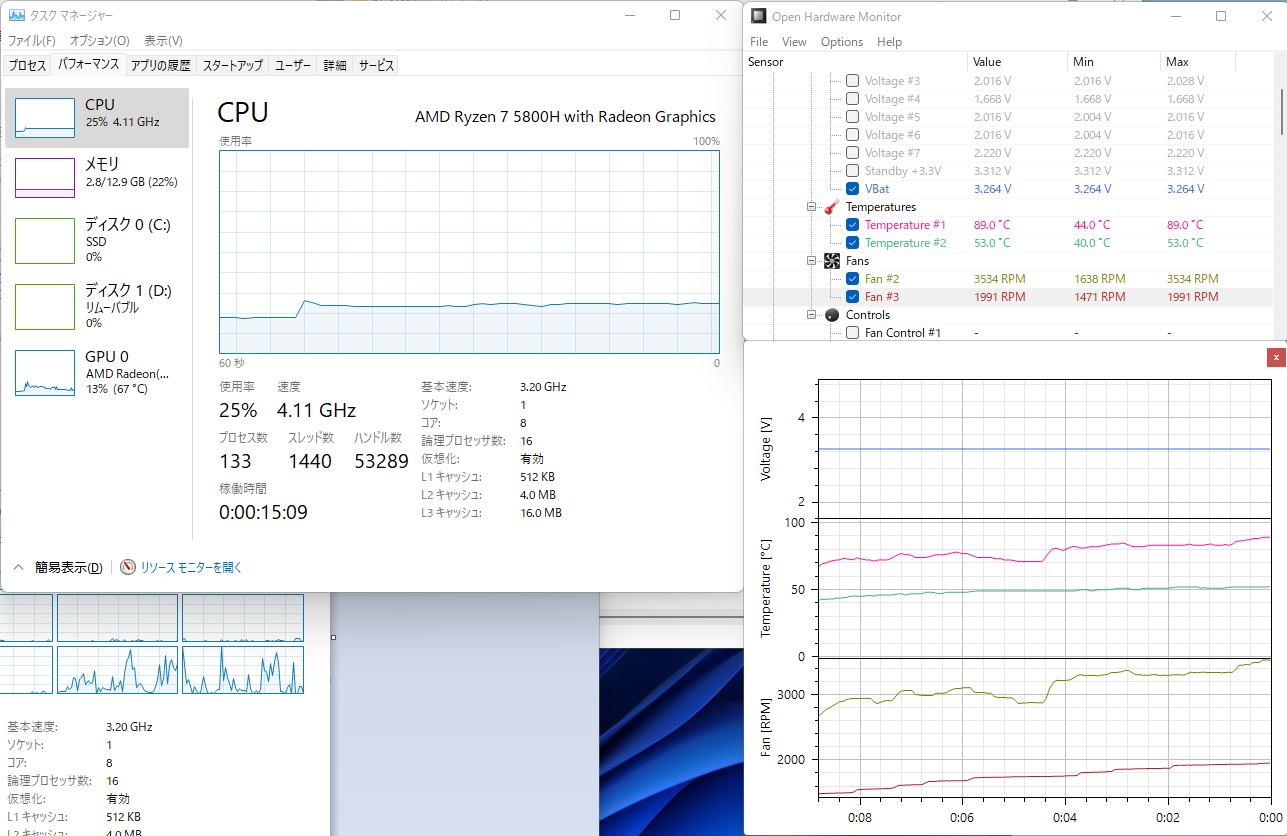The height and width of the screenshot is (836, 1287).
Task: Click the uptime 0:00:15:09 value
Action: [263, 512]
